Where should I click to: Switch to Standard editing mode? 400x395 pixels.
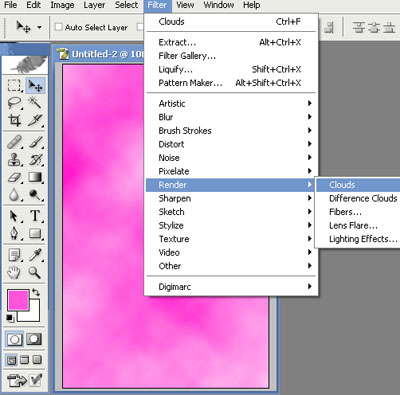click(14, 339)
